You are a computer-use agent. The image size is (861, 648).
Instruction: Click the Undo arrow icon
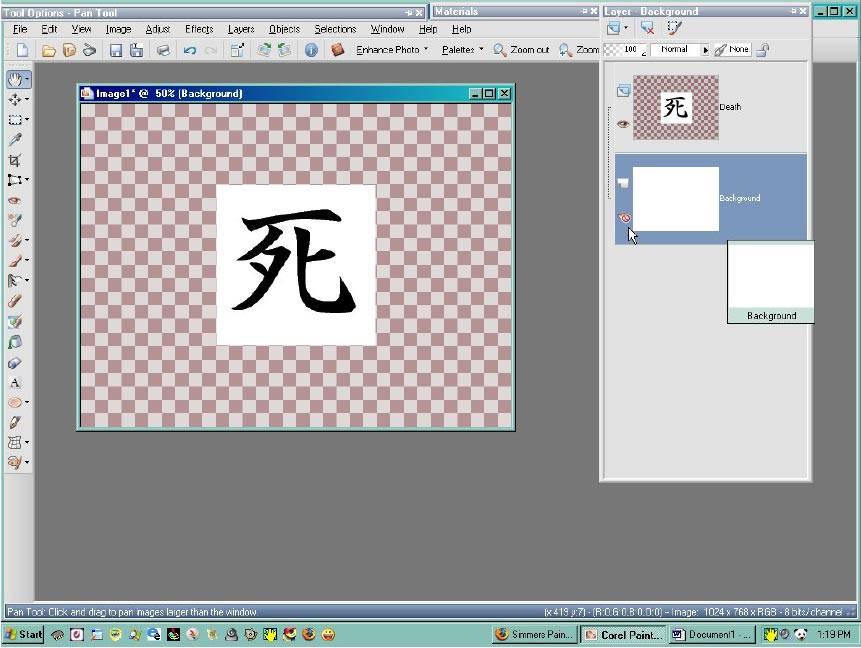click(190, 51)
